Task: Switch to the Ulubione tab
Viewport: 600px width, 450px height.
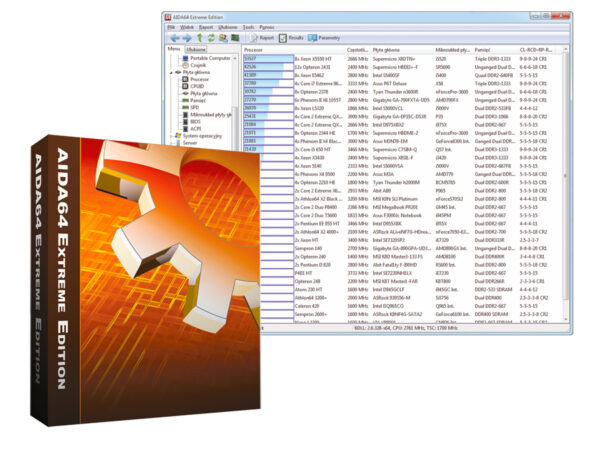Action: (x=197, y=48)
